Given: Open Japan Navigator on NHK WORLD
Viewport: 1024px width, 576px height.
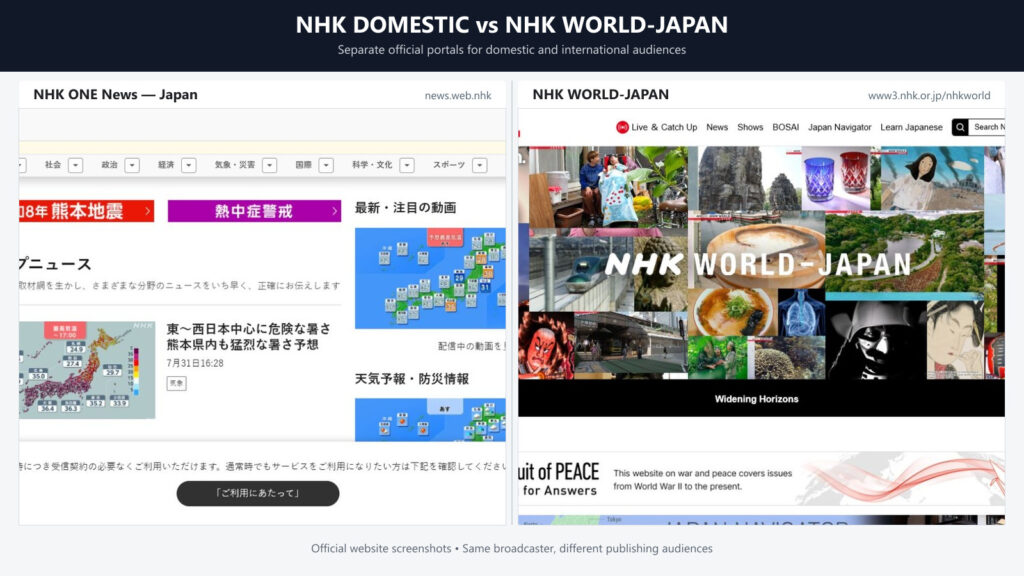Looking at the screenshot, I should tap(840, 127).
